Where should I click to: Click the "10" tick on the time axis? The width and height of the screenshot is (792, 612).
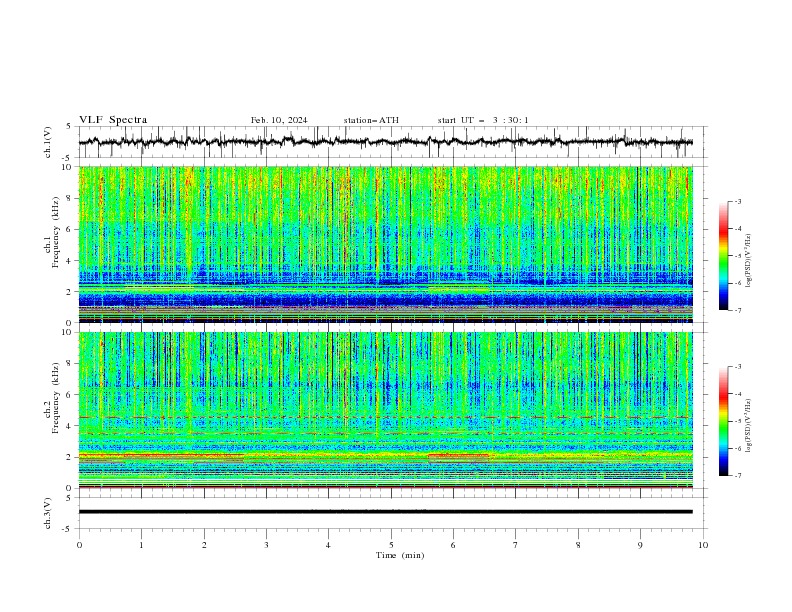(x=703, y=545)
